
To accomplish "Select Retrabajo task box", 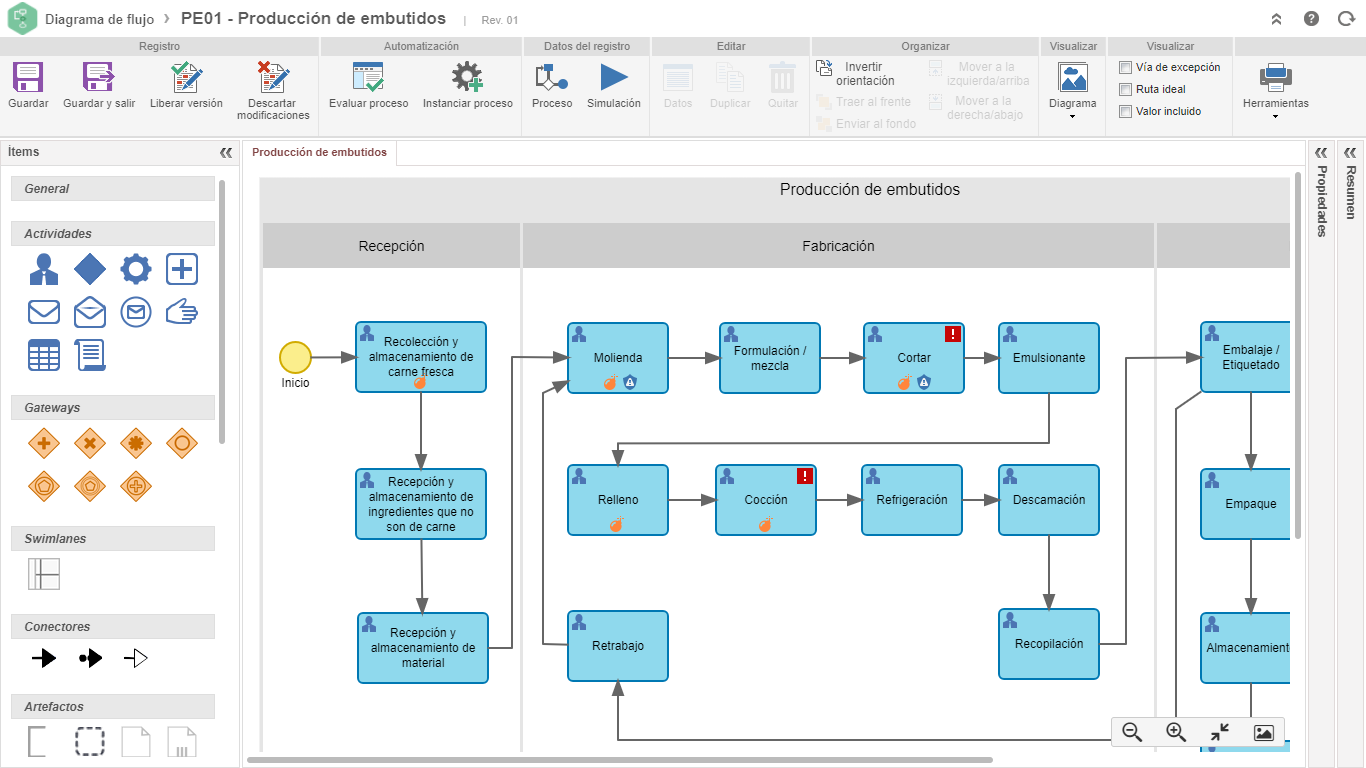I will coord(618,646).
